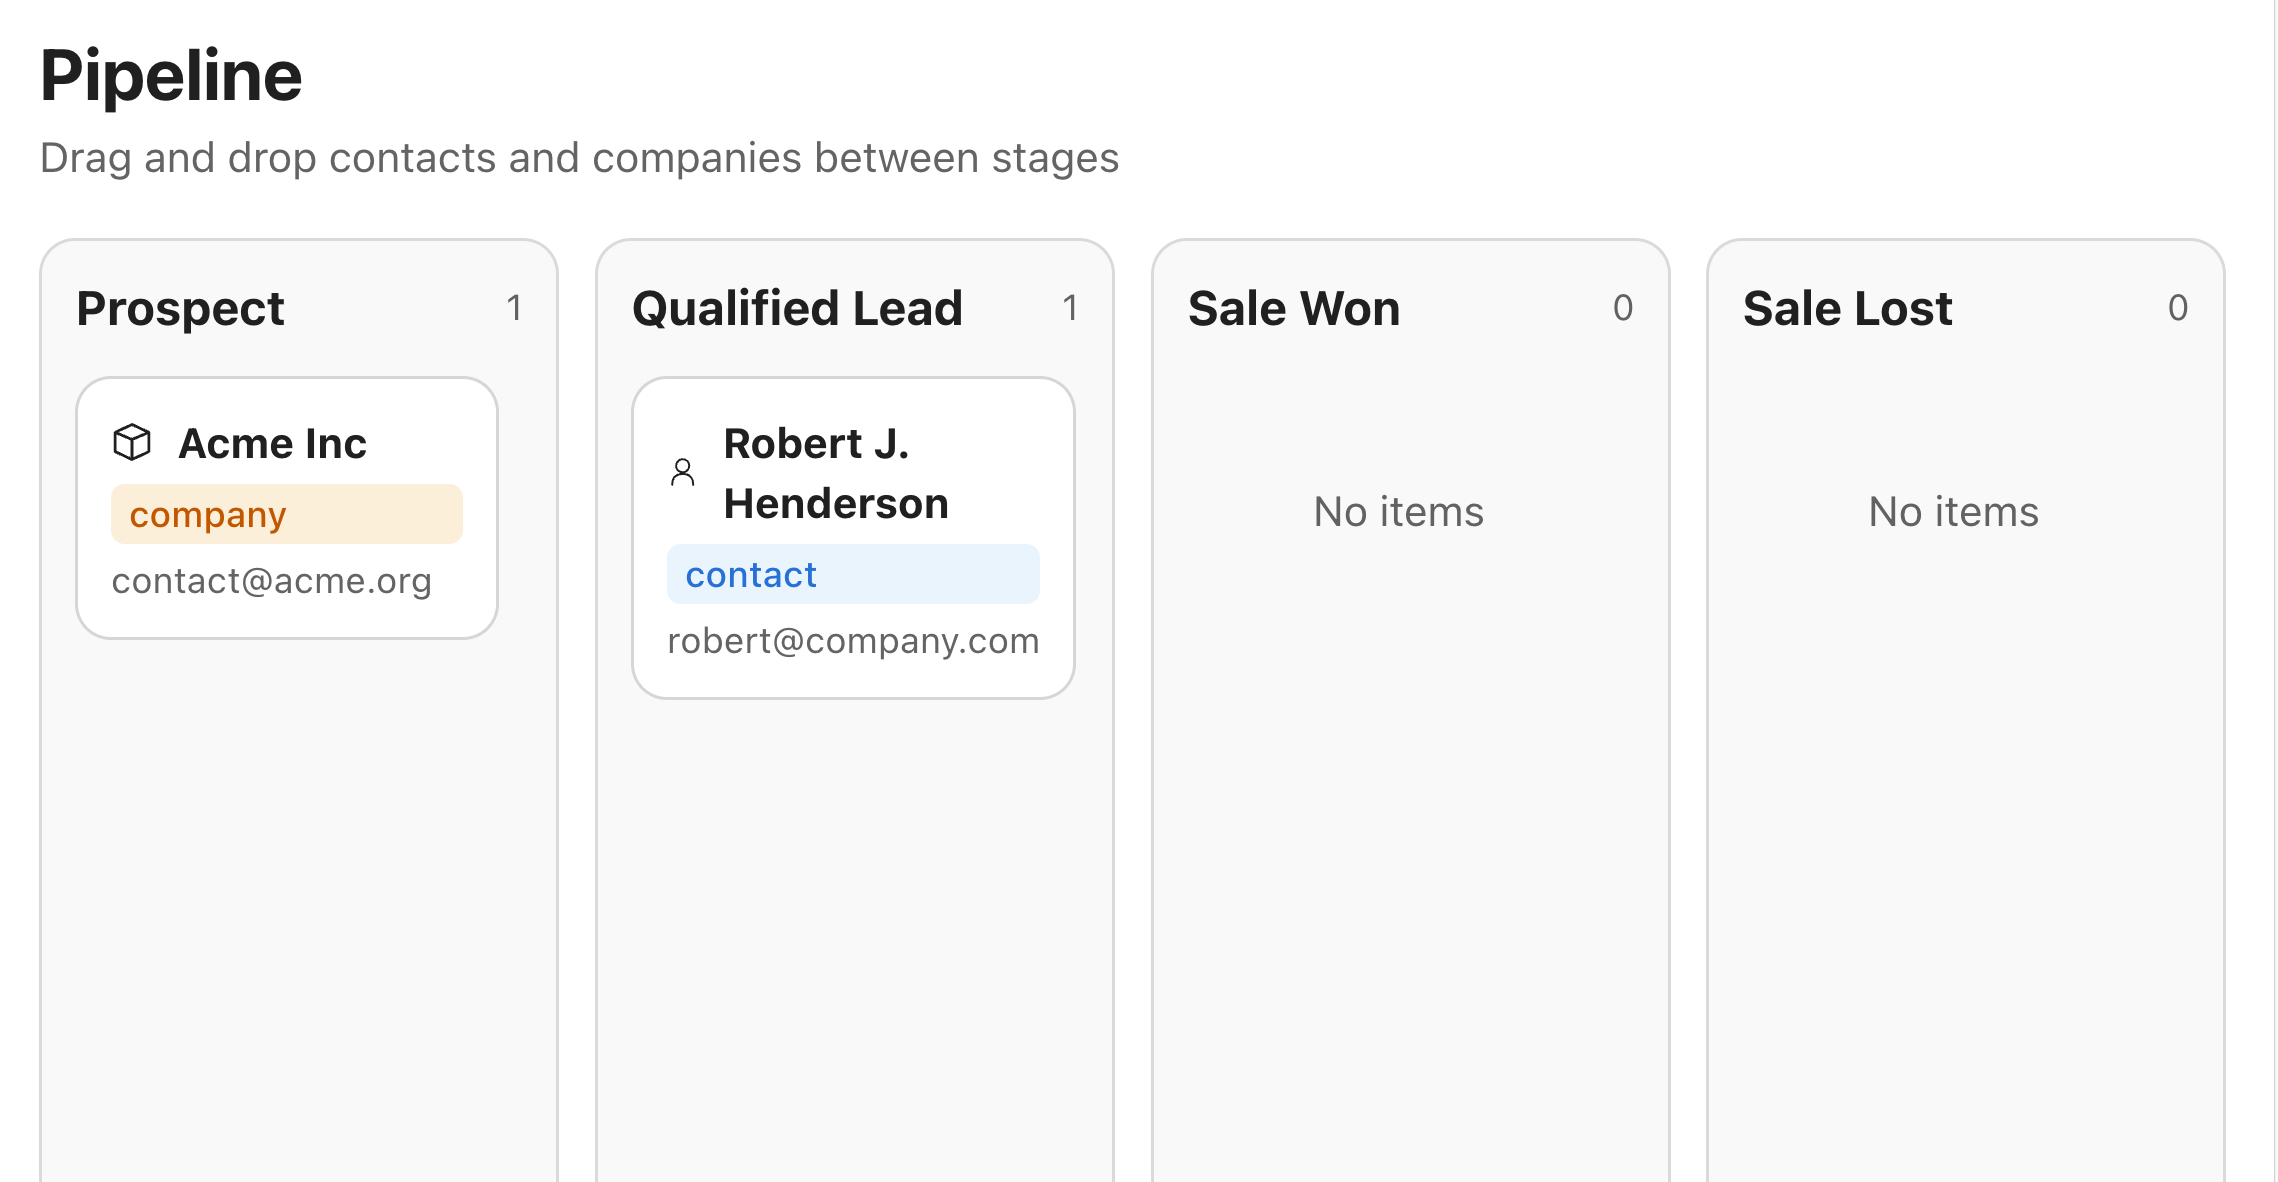This screenshot has height=1182, width=2278.
Task: Click the cube icon on Acme Inc card
Action: [x=132, y=442]
